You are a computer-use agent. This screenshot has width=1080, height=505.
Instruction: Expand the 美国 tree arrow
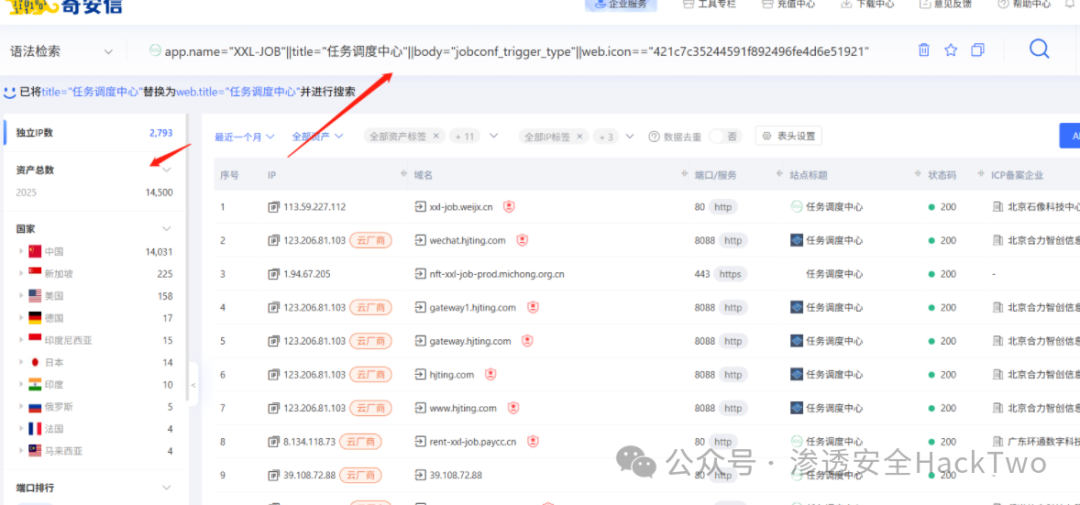21,296
